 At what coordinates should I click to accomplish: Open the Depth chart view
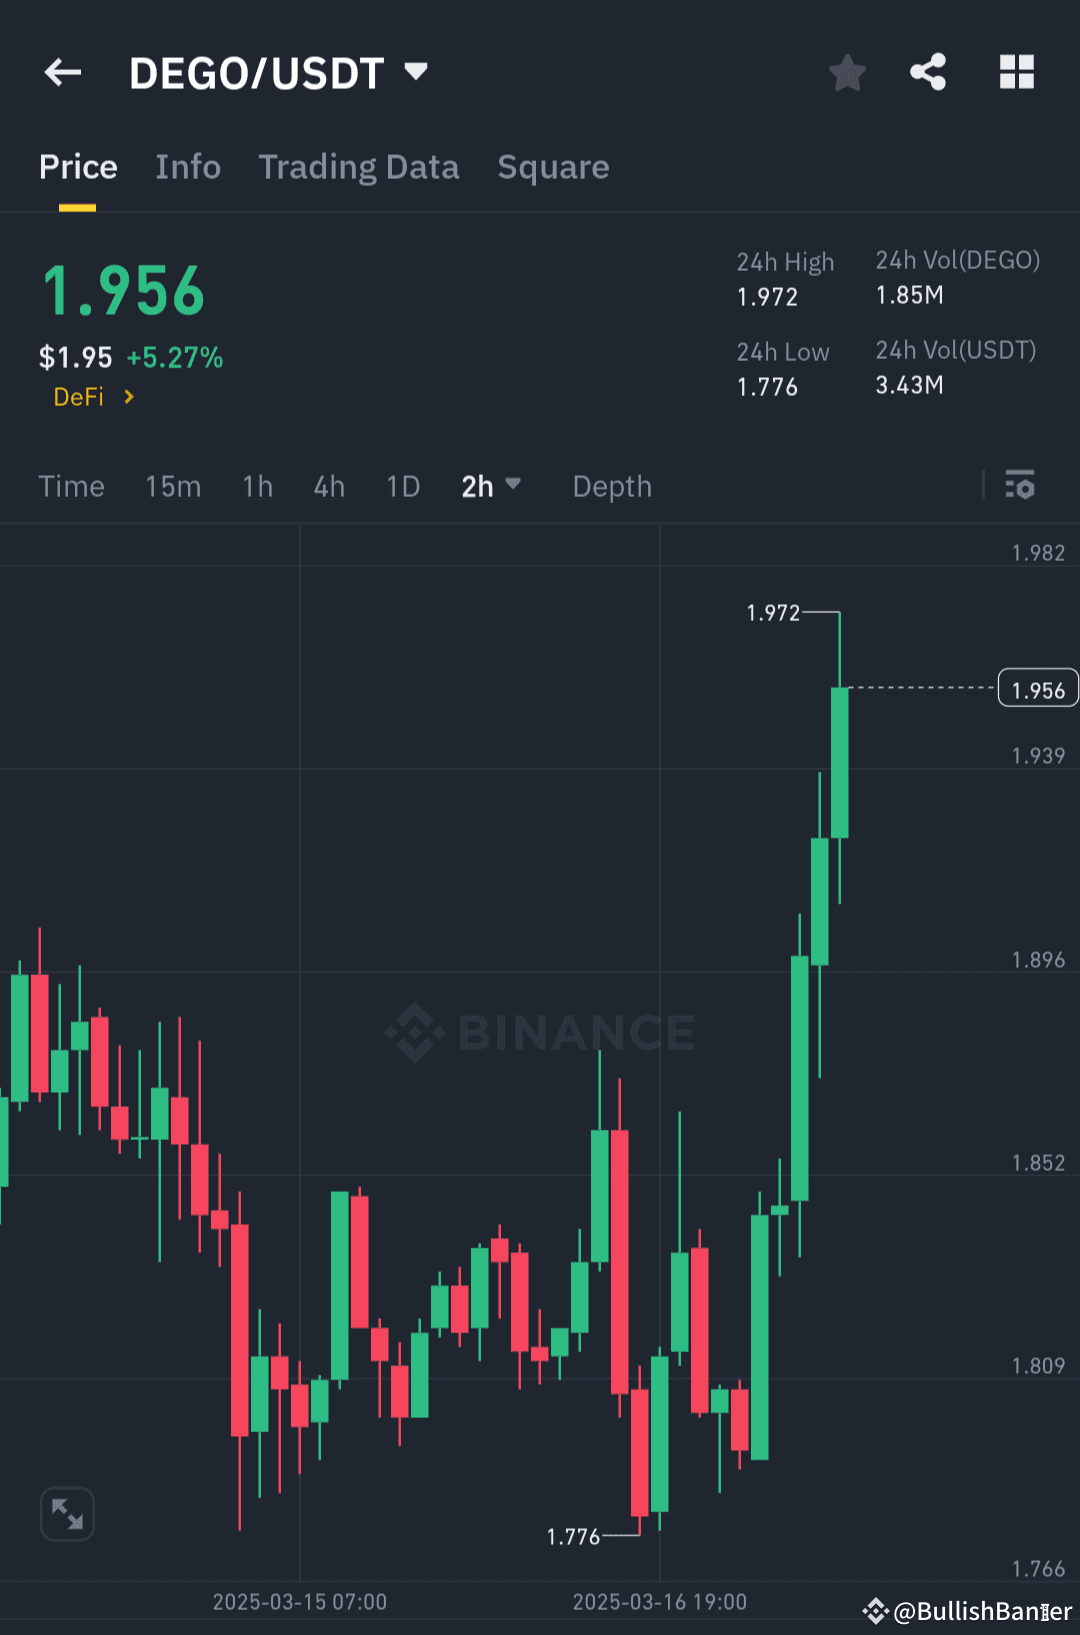coord(611,486)
